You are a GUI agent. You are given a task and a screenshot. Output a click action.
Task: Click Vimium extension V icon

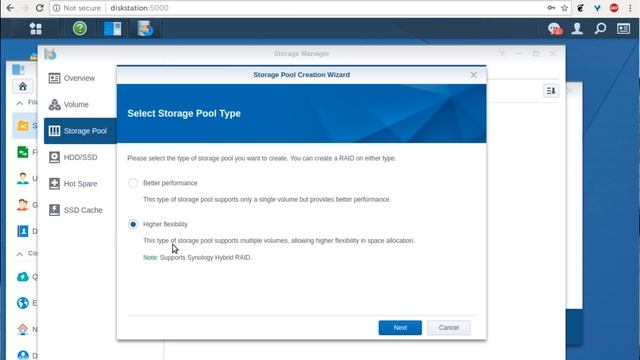click(597, 8)
